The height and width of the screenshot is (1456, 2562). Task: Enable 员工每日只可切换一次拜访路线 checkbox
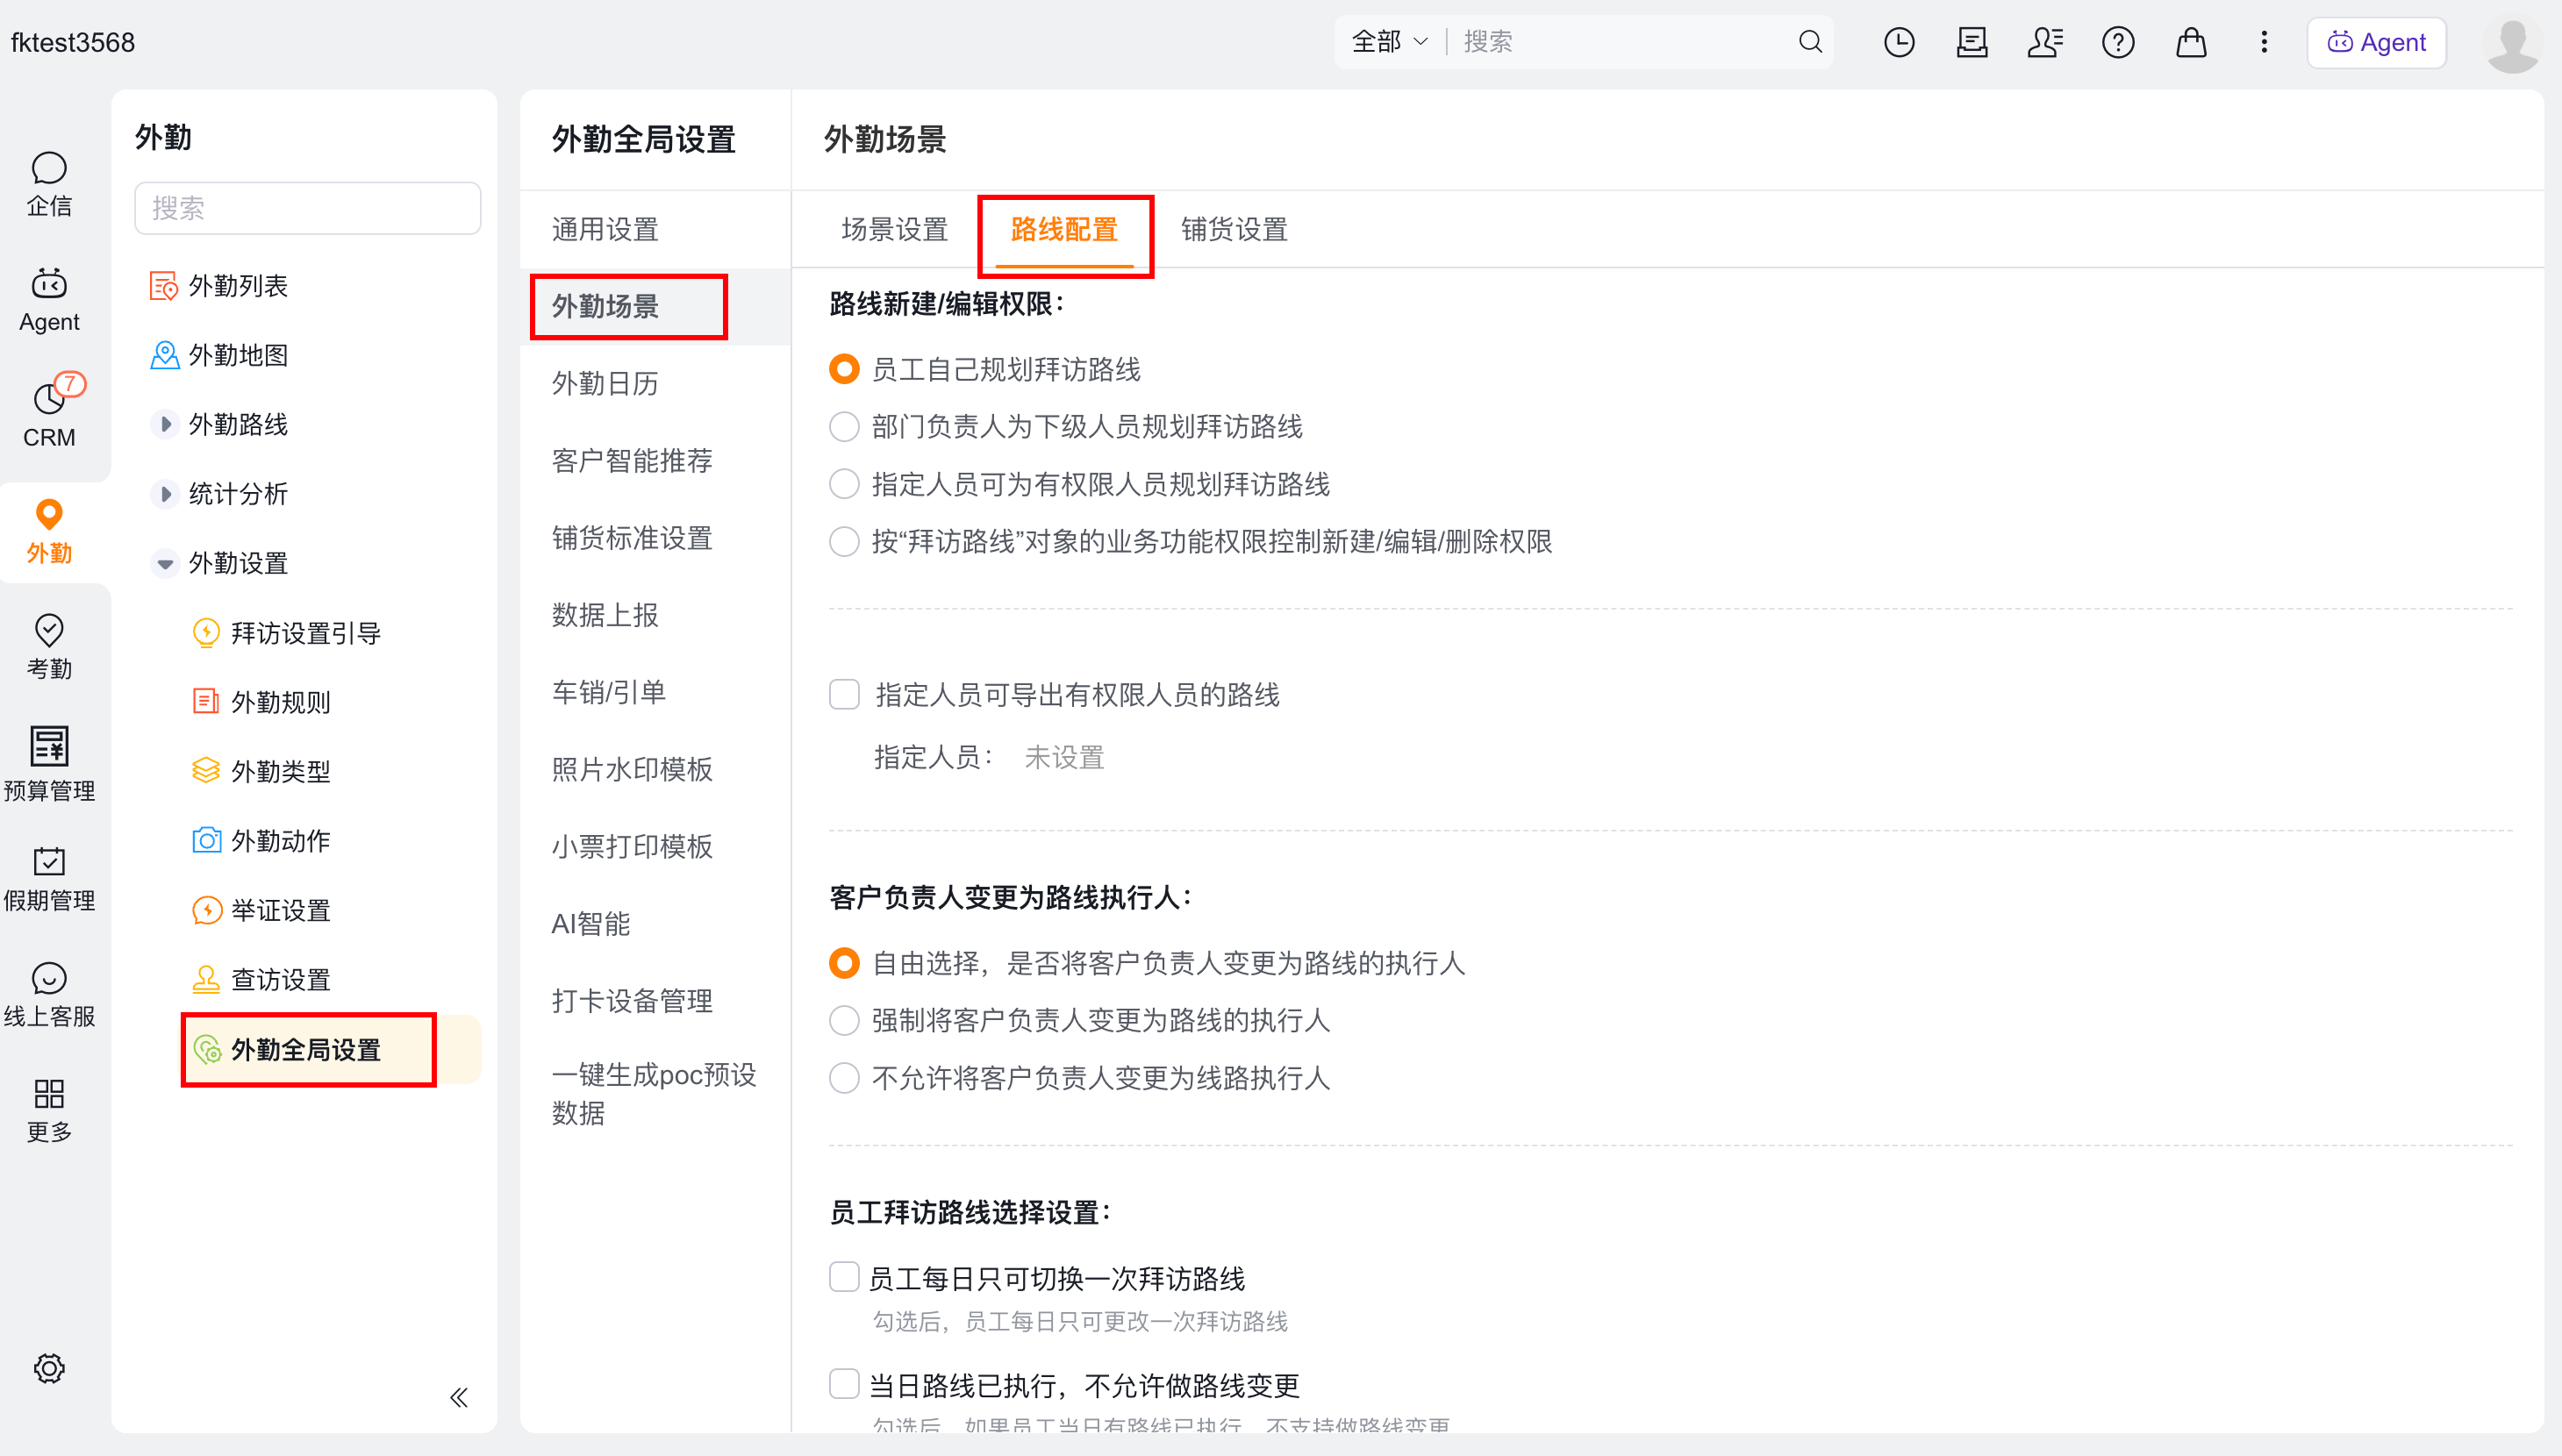coord(844,1277)
